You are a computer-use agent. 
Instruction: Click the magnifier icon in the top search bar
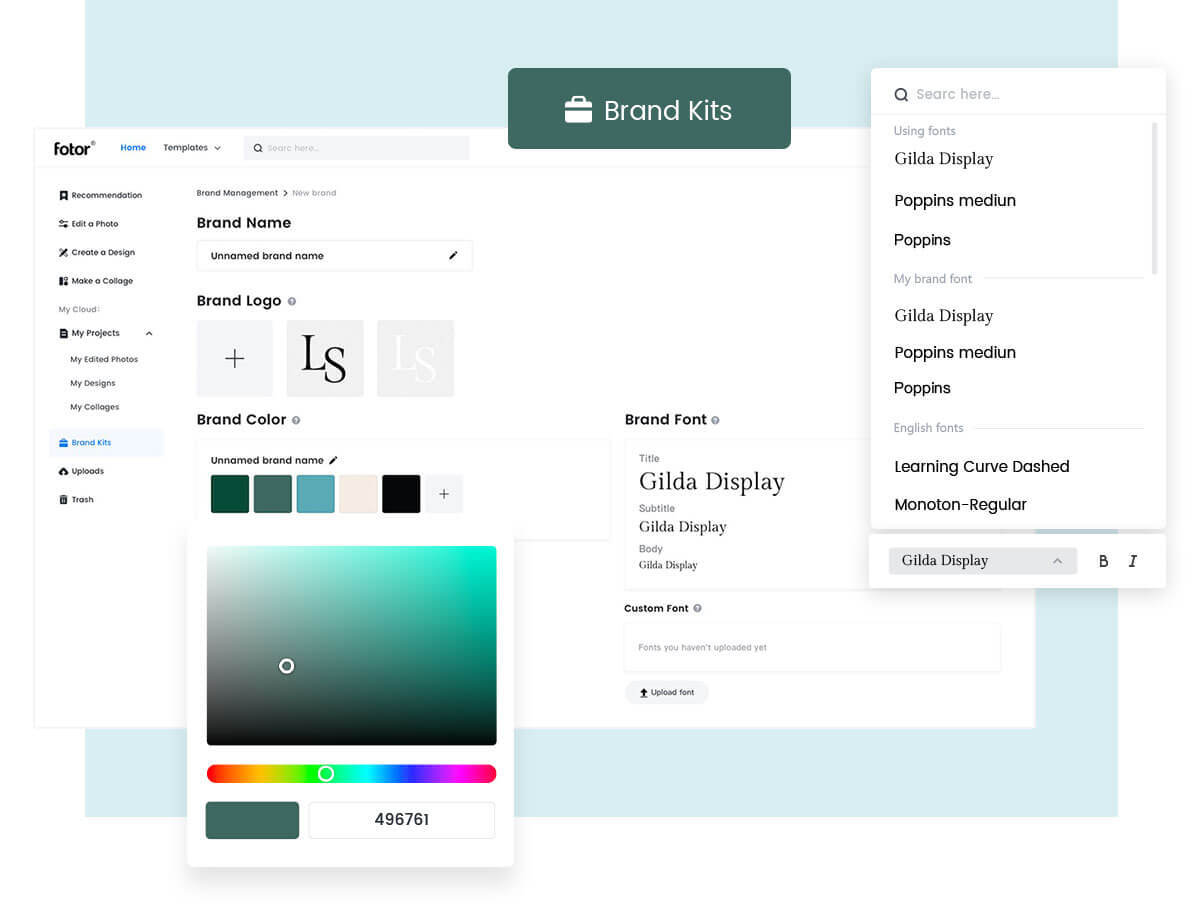258,148
